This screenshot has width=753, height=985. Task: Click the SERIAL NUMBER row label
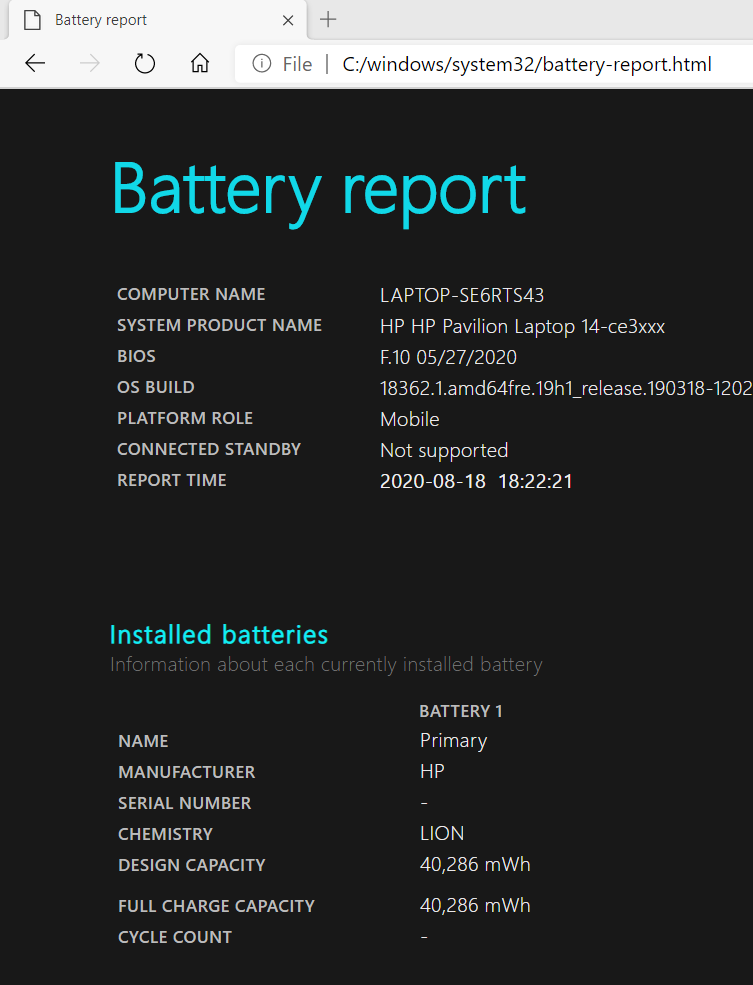tap(185, 803)
